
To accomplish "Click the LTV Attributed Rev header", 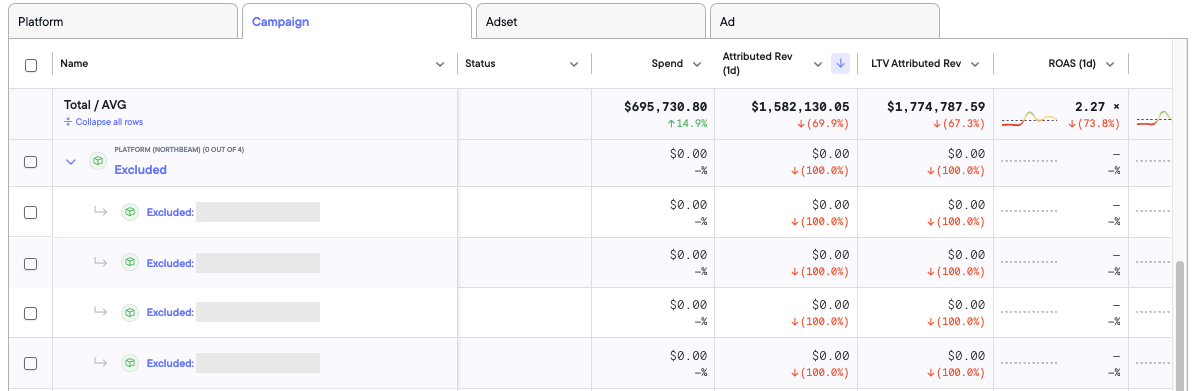I will pos(916,64).
